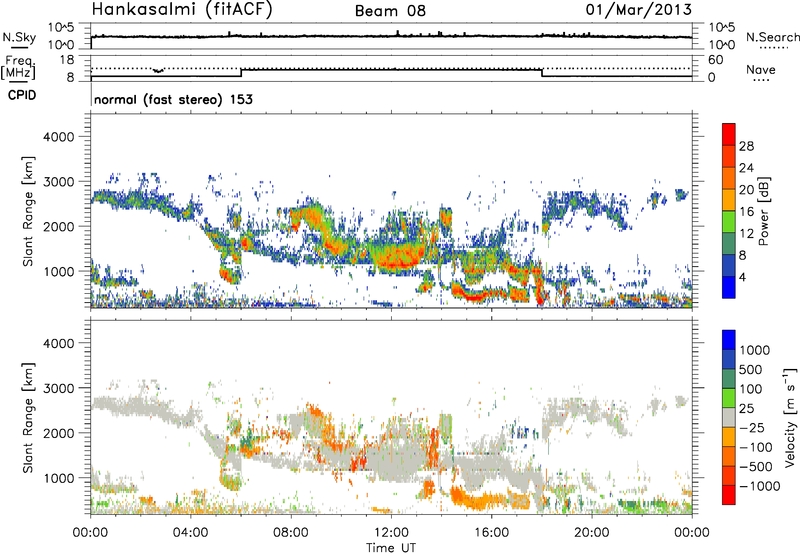
Task: Pick the red -1000 m/s velocity swatch
Action: pyautogui.click(x=729, y=495)
